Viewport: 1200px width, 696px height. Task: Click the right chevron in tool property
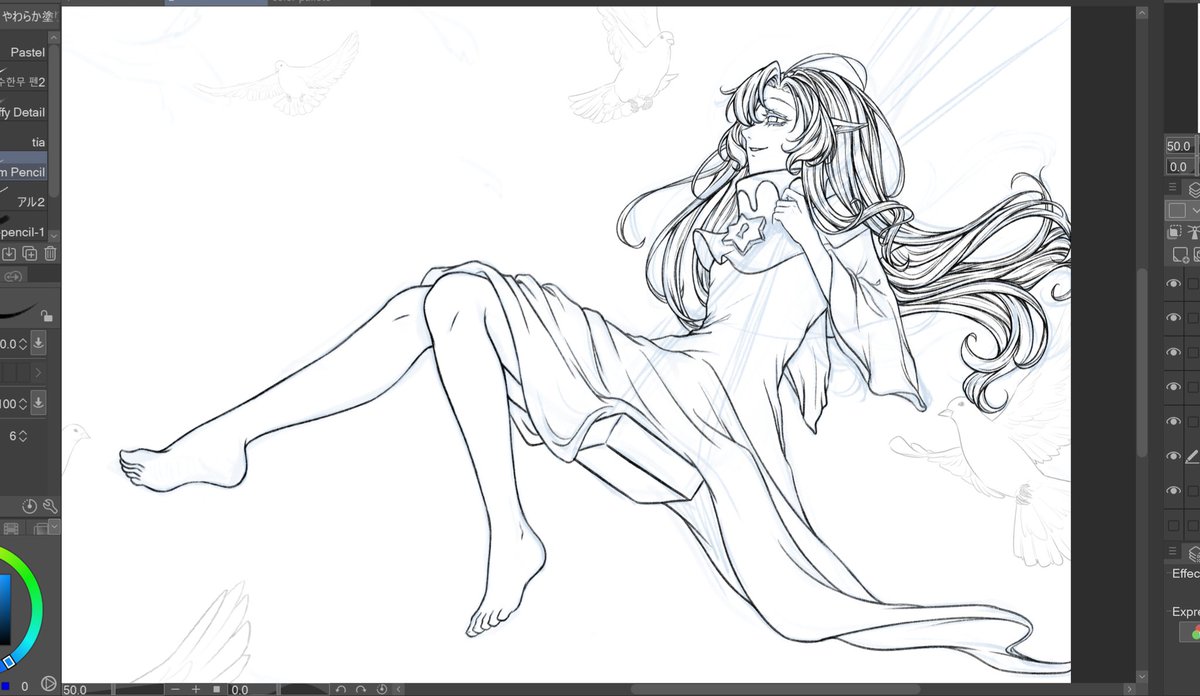38,373
